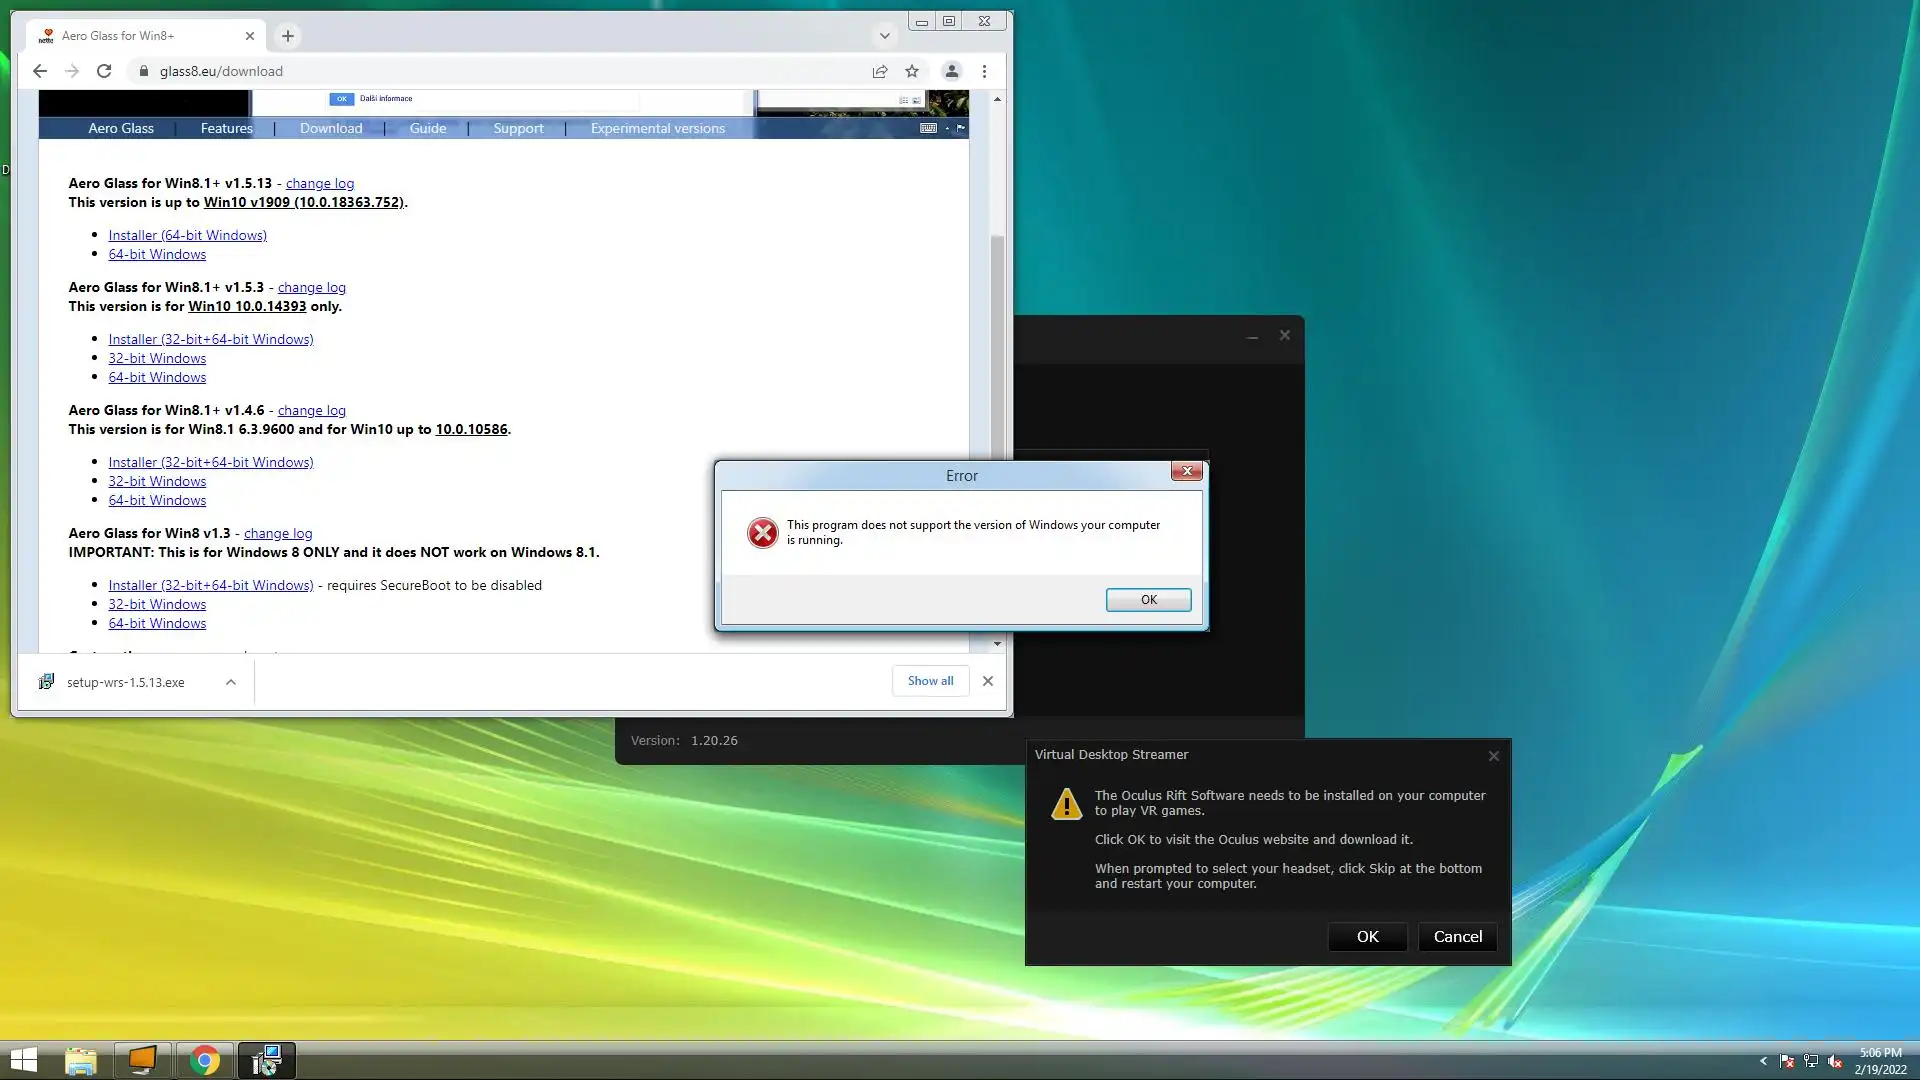Open tab search dropdown arrow
Image resolution: width=1920 pixels, height=1080 pixels.
(884, 36)
